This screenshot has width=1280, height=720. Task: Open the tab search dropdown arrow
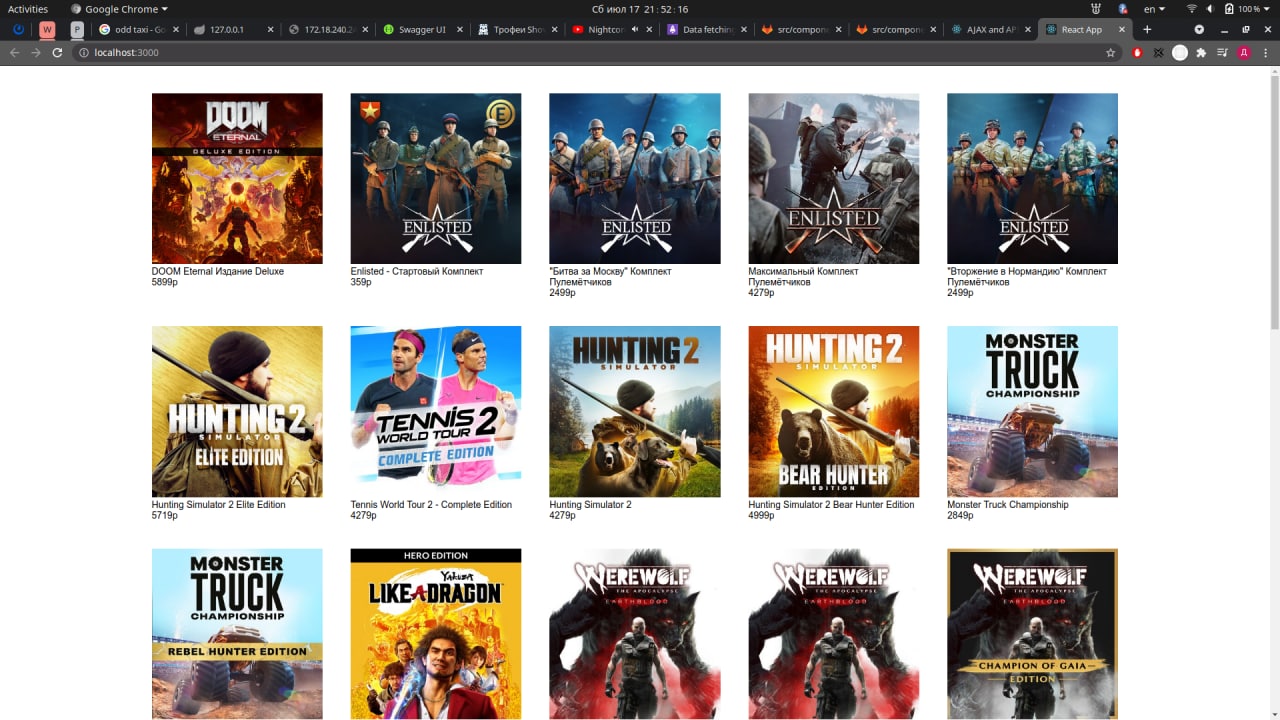pyautogui.click(x=1199, y=29)
